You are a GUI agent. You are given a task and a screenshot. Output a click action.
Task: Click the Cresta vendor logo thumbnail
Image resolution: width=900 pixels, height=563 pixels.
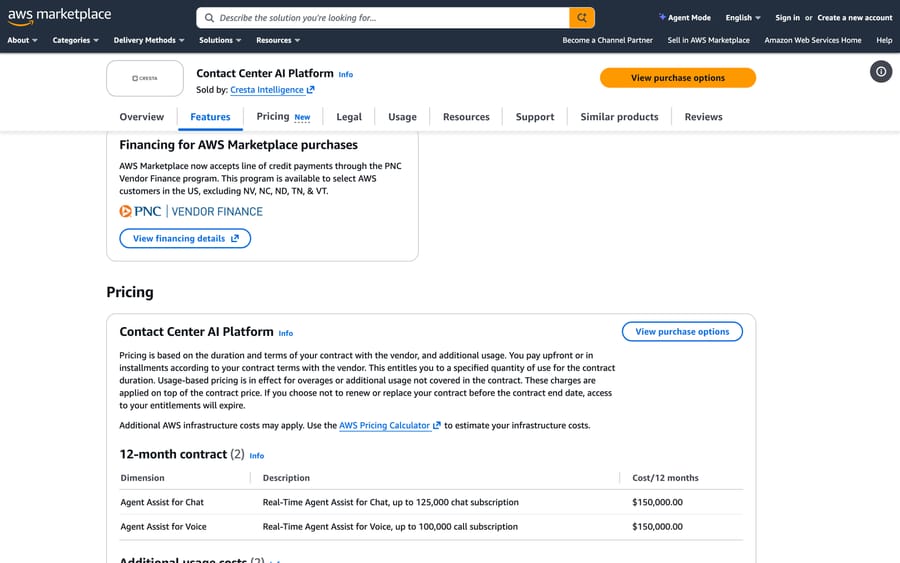tap(145, 78)
